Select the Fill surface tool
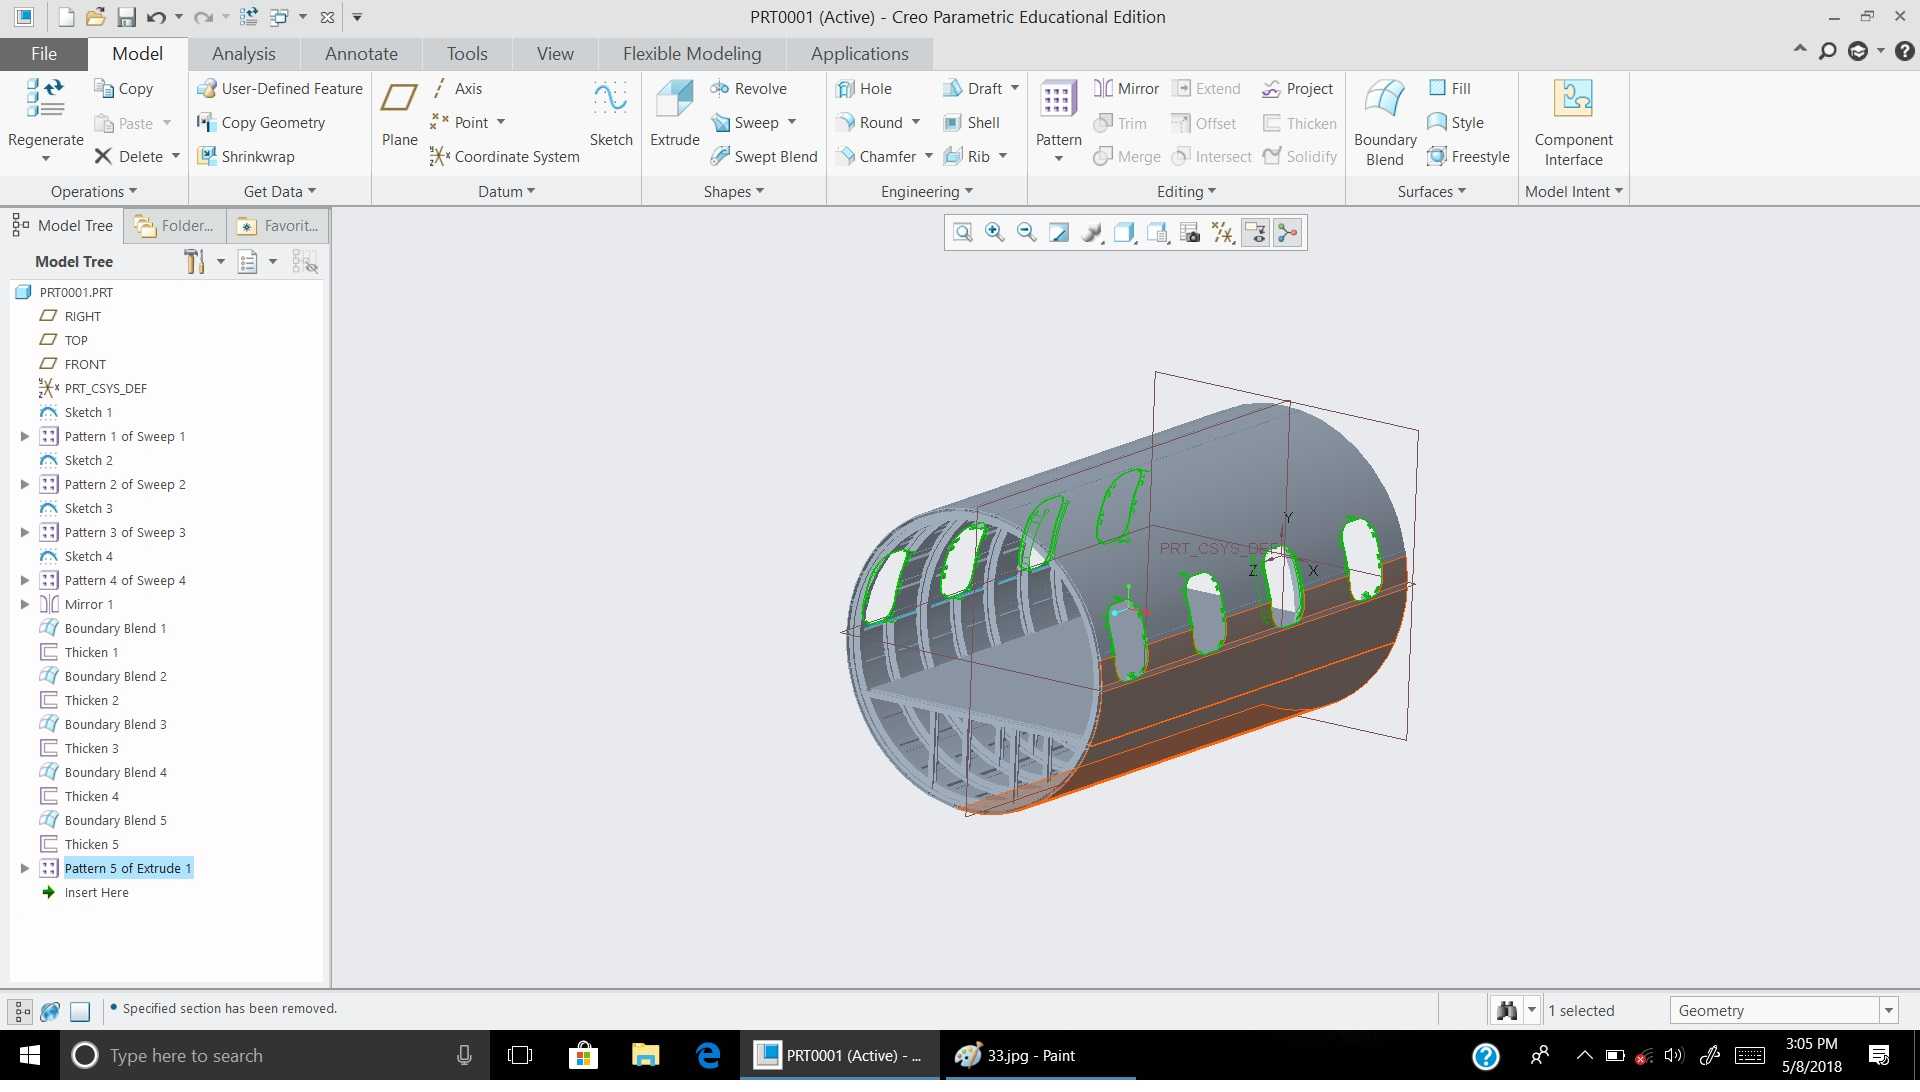 1449,88
